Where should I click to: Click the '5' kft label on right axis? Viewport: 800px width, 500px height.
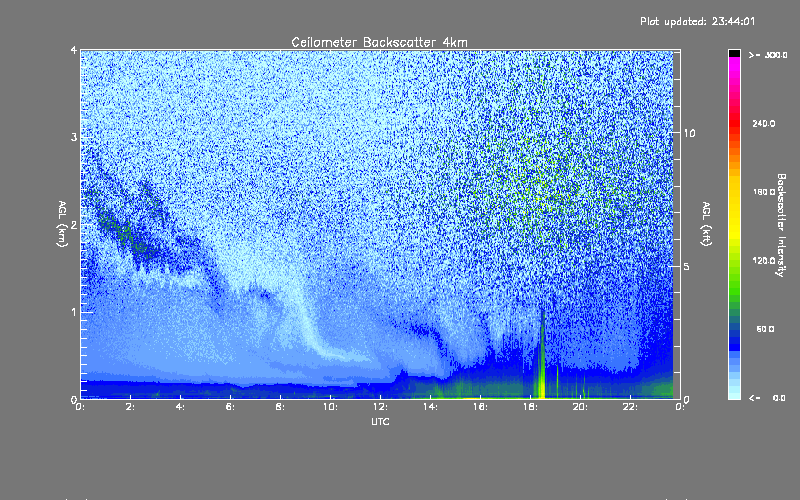686,266
